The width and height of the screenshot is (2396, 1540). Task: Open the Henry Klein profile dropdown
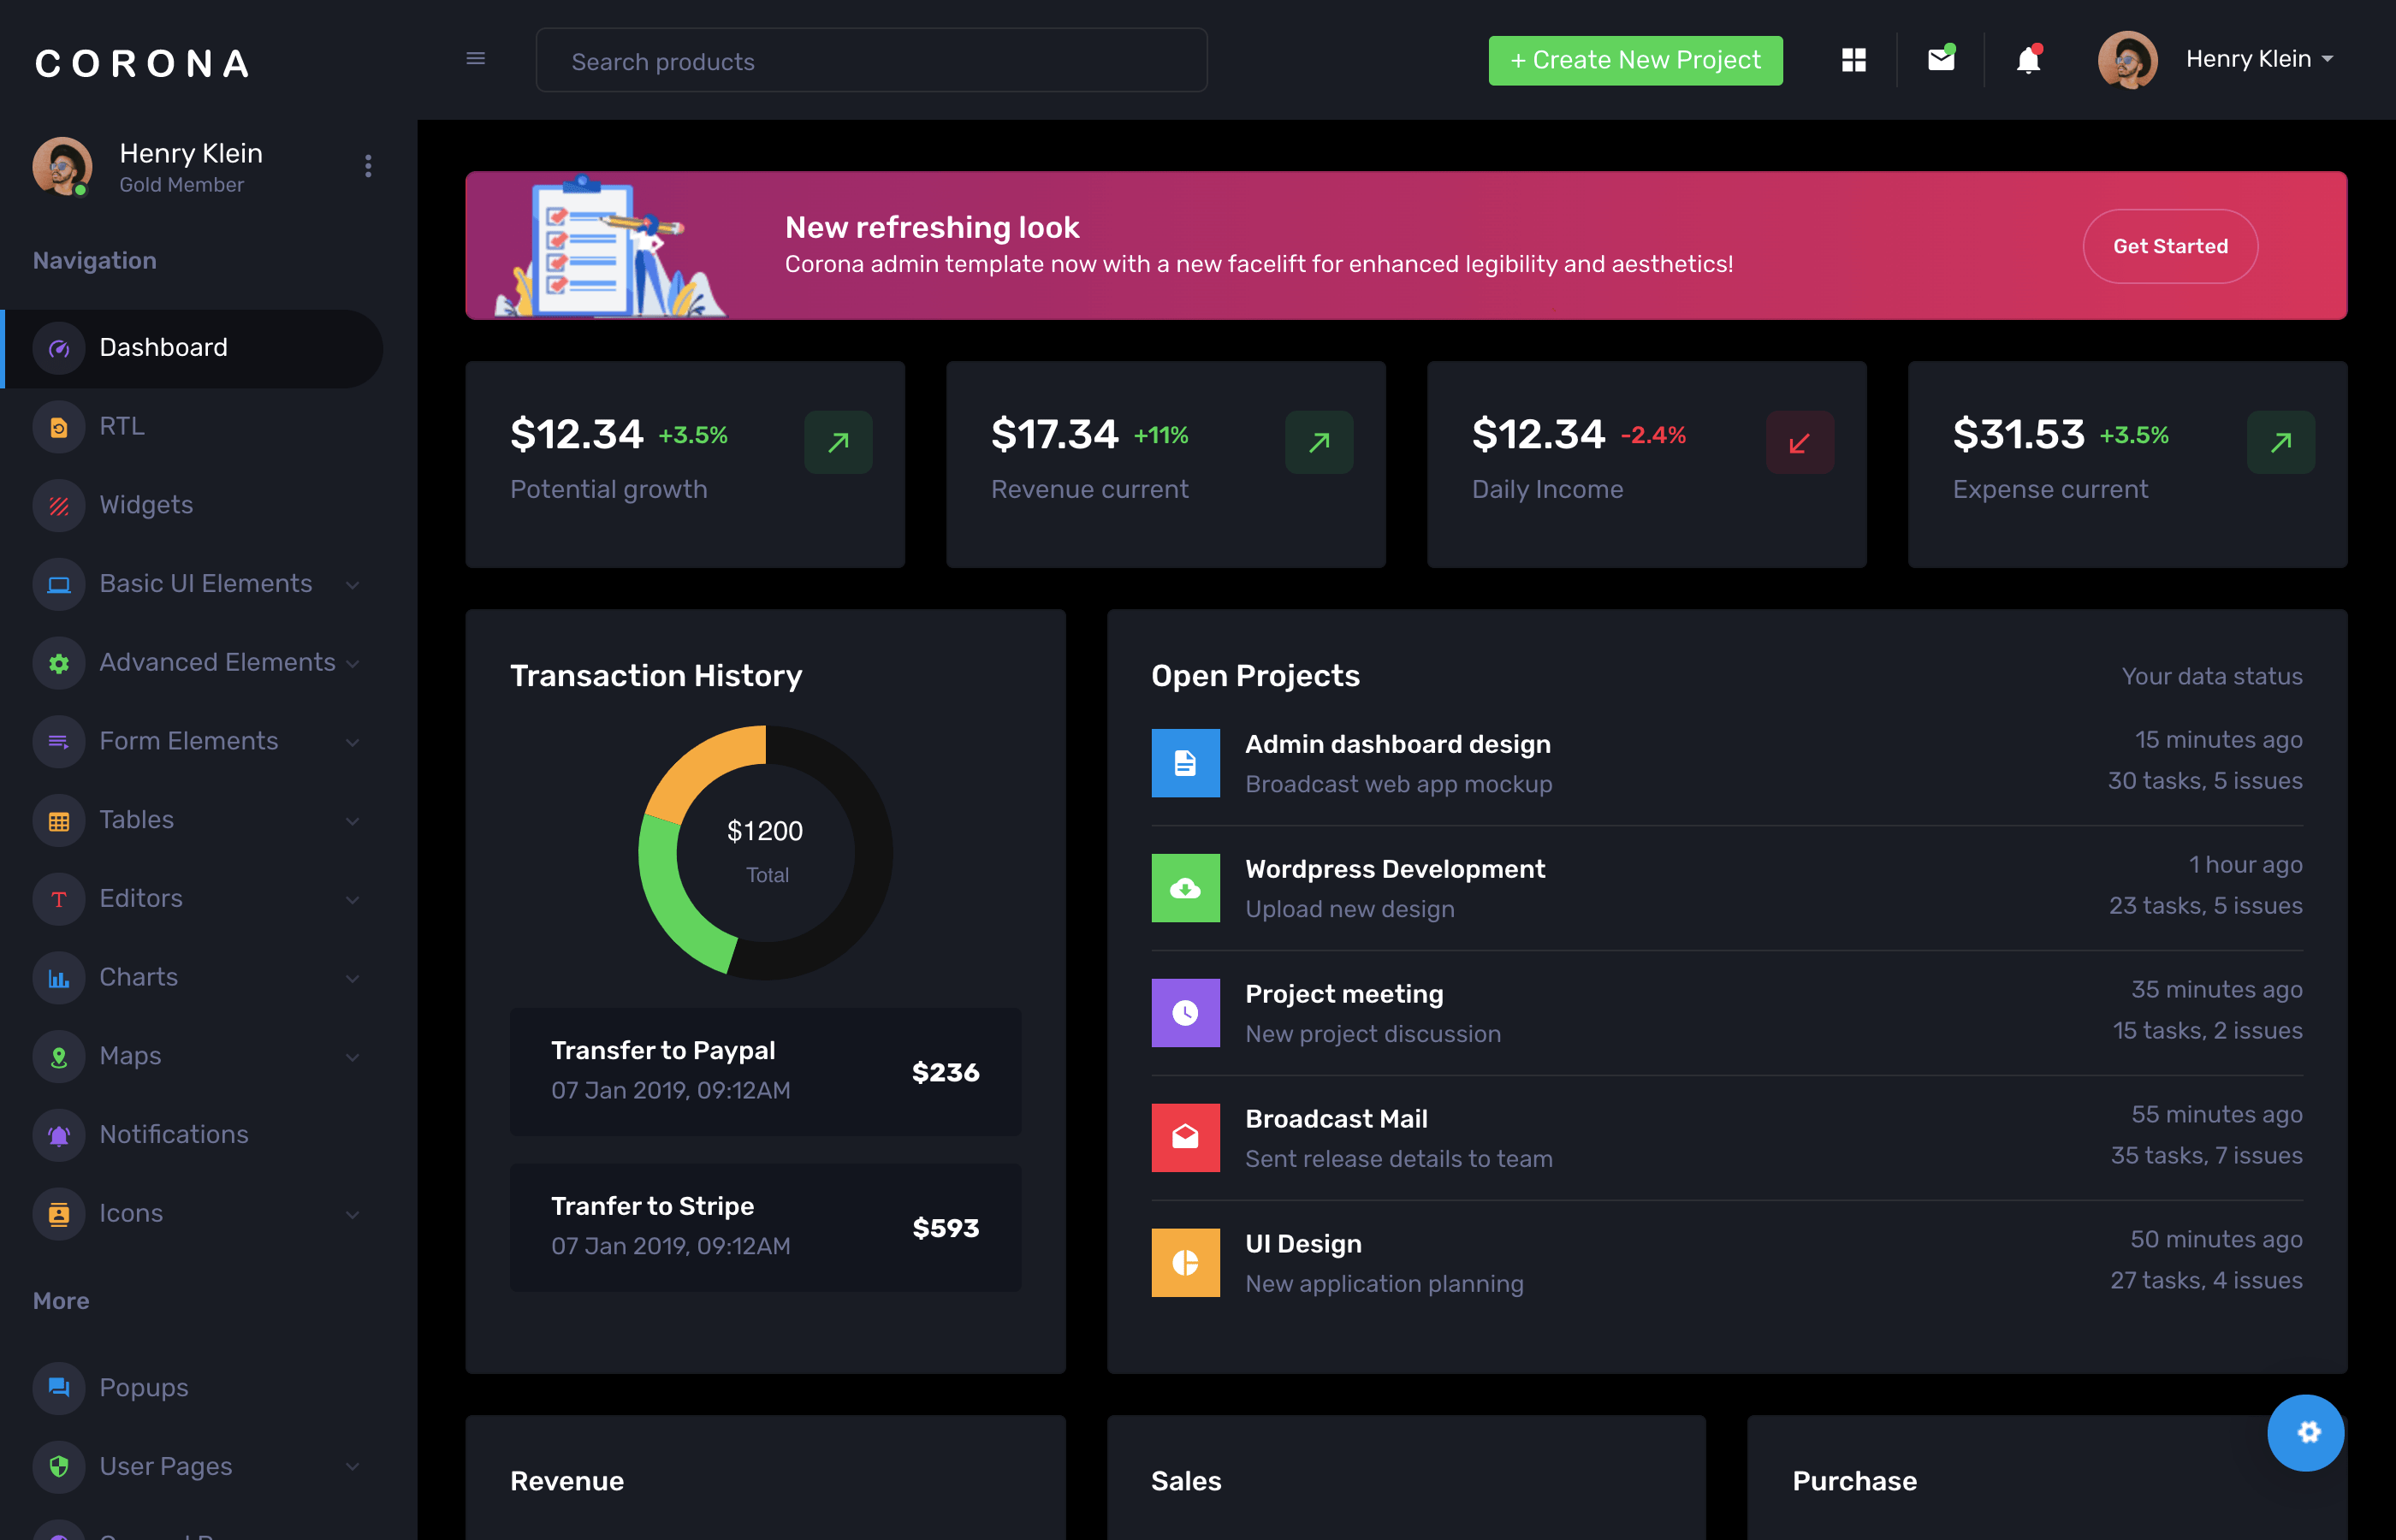click(2258, 59)
